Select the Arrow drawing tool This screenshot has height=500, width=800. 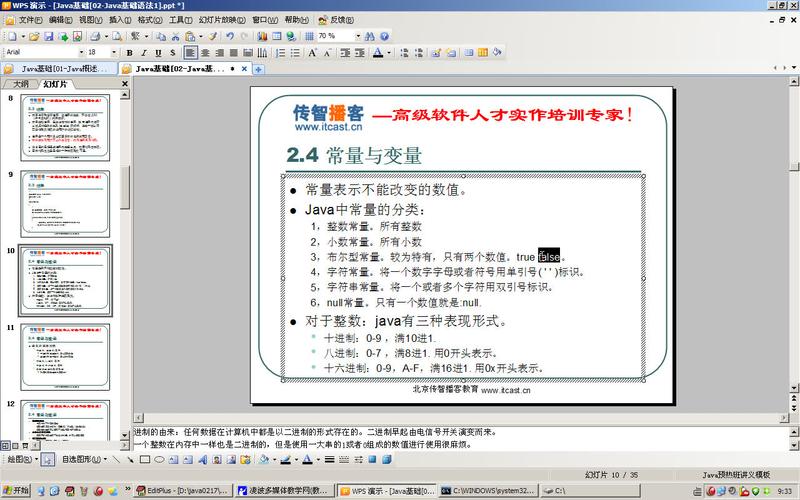click(130, 460)
